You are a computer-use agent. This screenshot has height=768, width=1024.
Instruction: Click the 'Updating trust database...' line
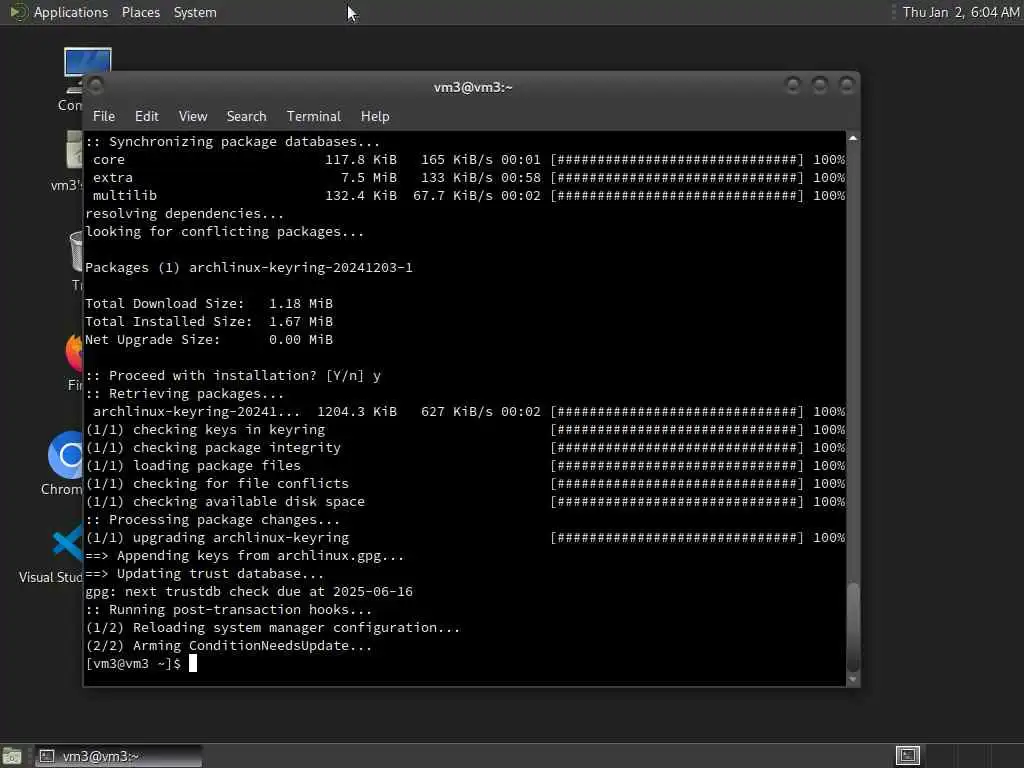[x=204, y=573]
